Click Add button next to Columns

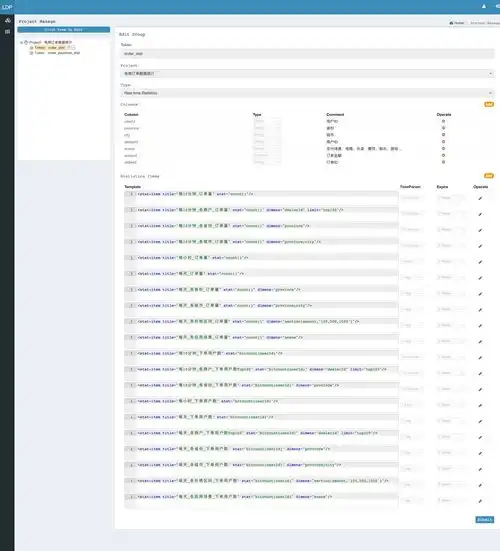click(x=489, y=104)
